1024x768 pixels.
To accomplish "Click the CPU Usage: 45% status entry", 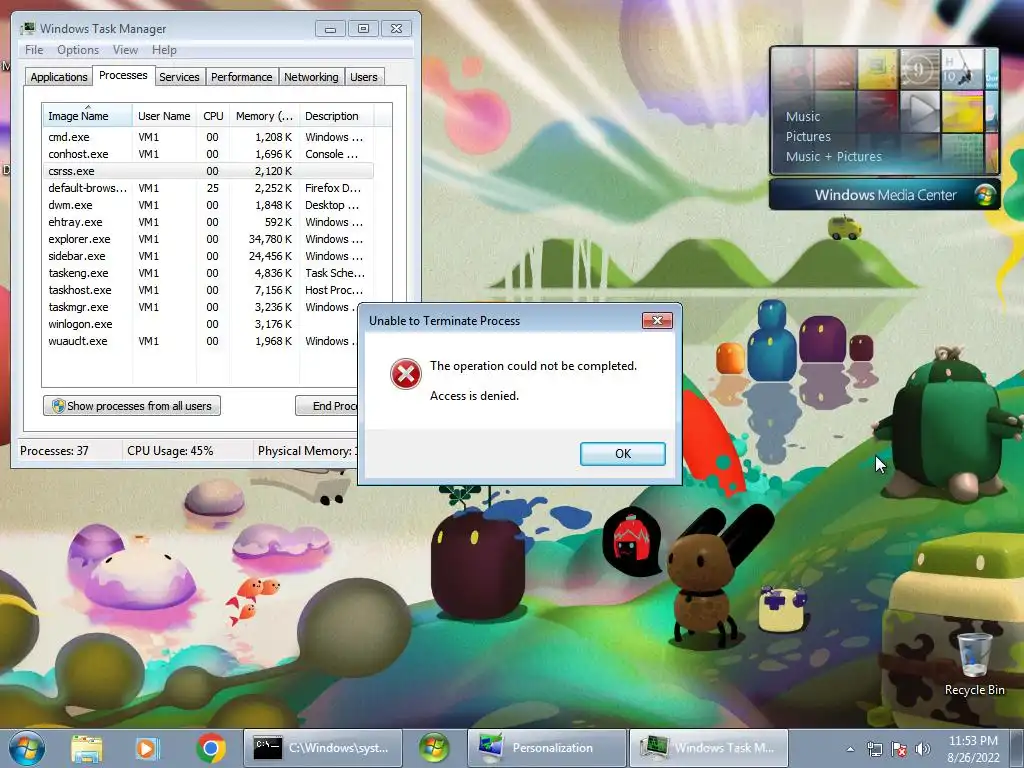I will (x=170, y=451).
